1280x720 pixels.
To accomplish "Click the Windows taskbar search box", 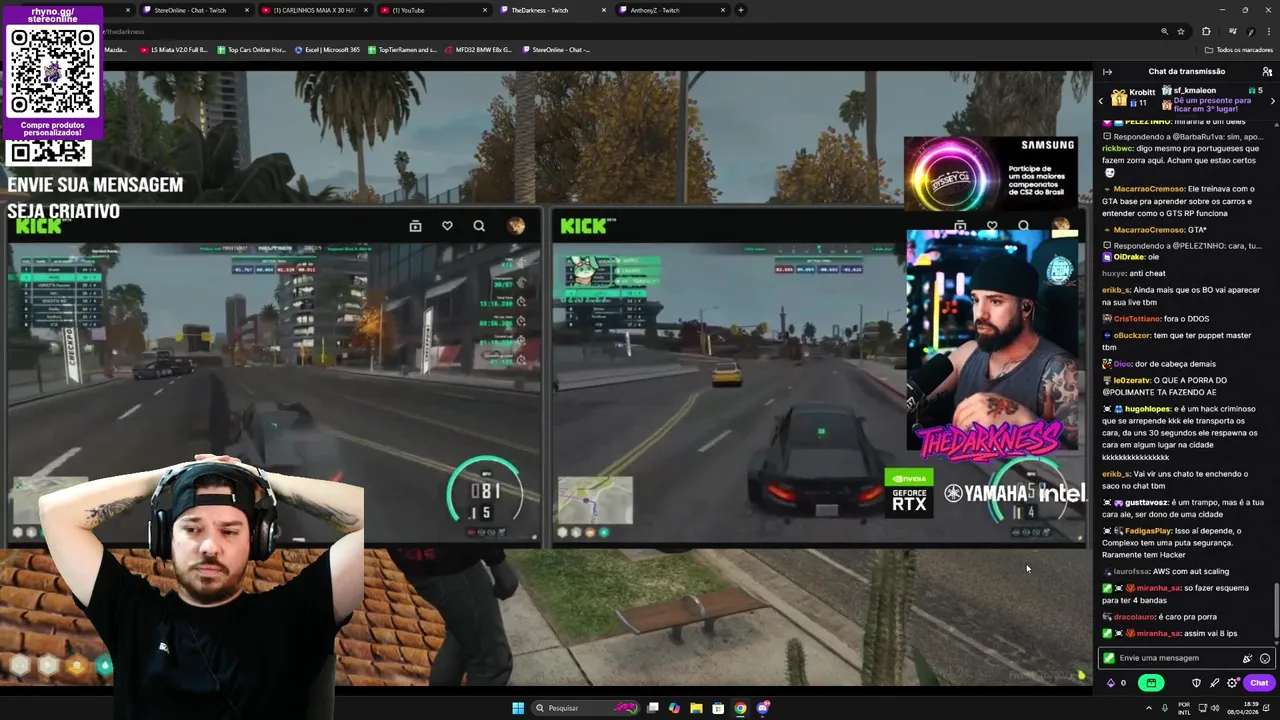I will [x=587, y=708].
